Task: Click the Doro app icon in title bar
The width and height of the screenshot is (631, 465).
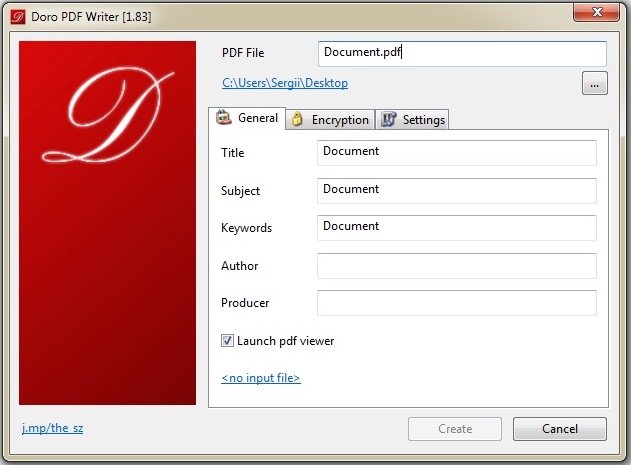Action: pos(18,17)
